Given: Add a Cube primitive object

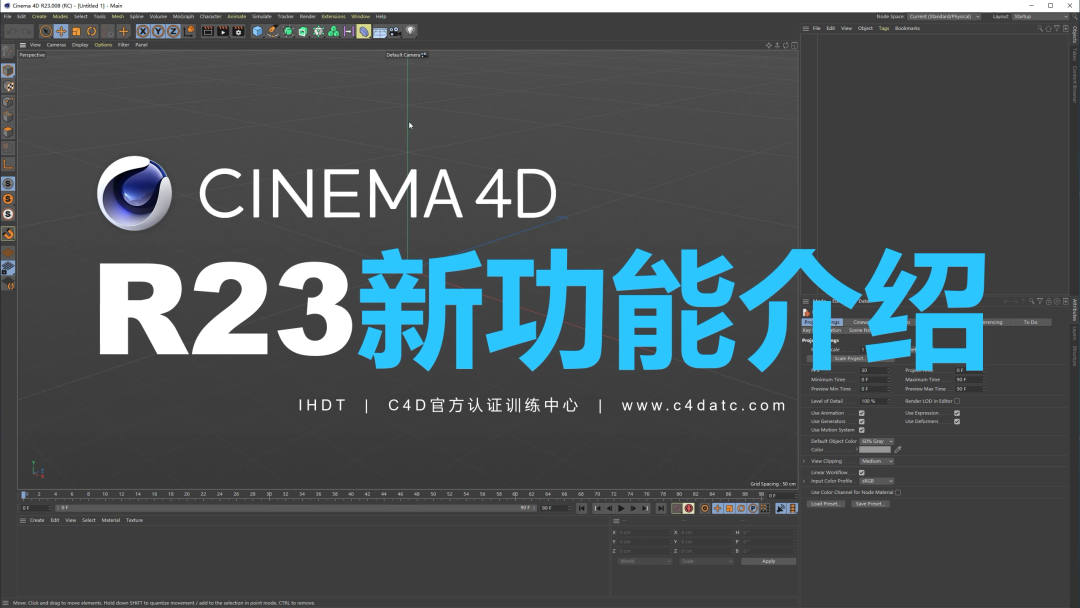Looking at the screenshot, I should pyautogui.click(x=257, y=31).
